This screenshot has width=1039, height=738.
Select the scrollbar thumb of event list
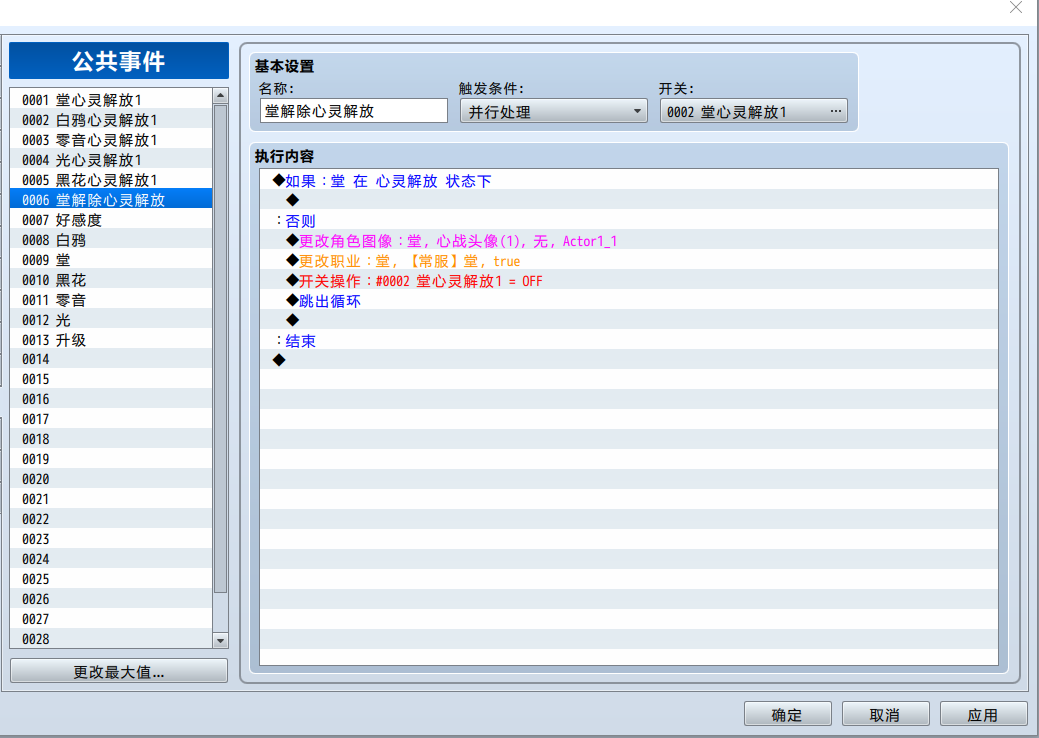221,349
